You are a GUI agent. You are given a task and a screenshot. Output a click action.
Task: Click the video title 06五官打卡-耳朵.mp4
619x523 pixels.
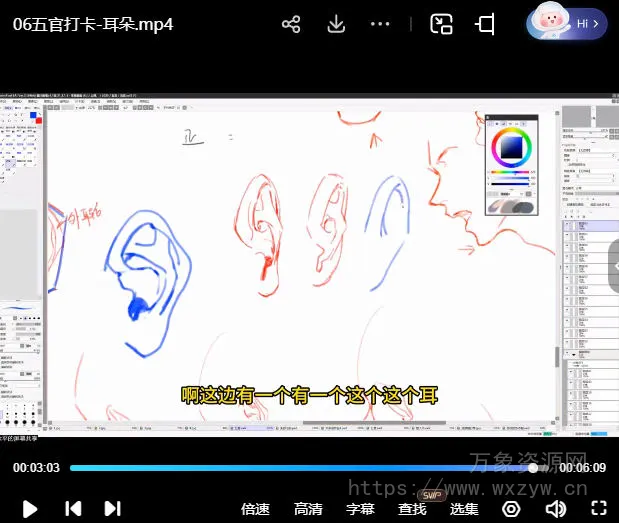pos(93,24)
